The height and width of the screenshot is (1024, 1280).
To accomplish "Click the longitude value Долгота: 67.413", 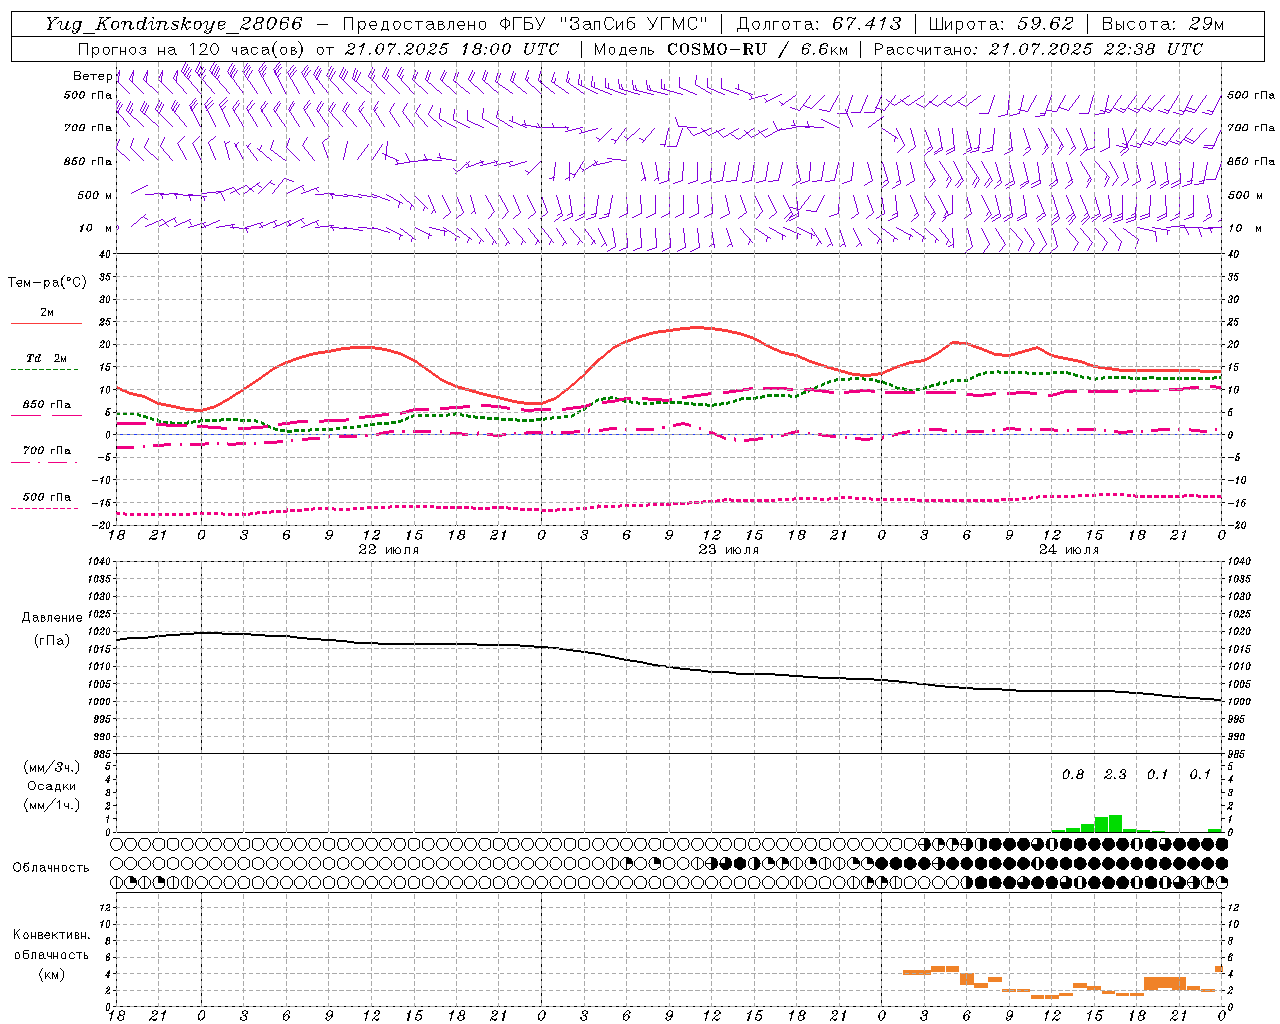I will (x=818, y=24).
